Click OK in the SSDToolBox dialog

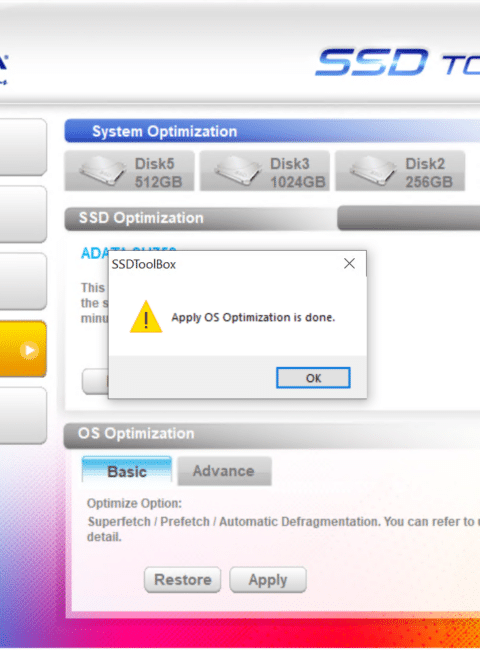pos(313,378)
